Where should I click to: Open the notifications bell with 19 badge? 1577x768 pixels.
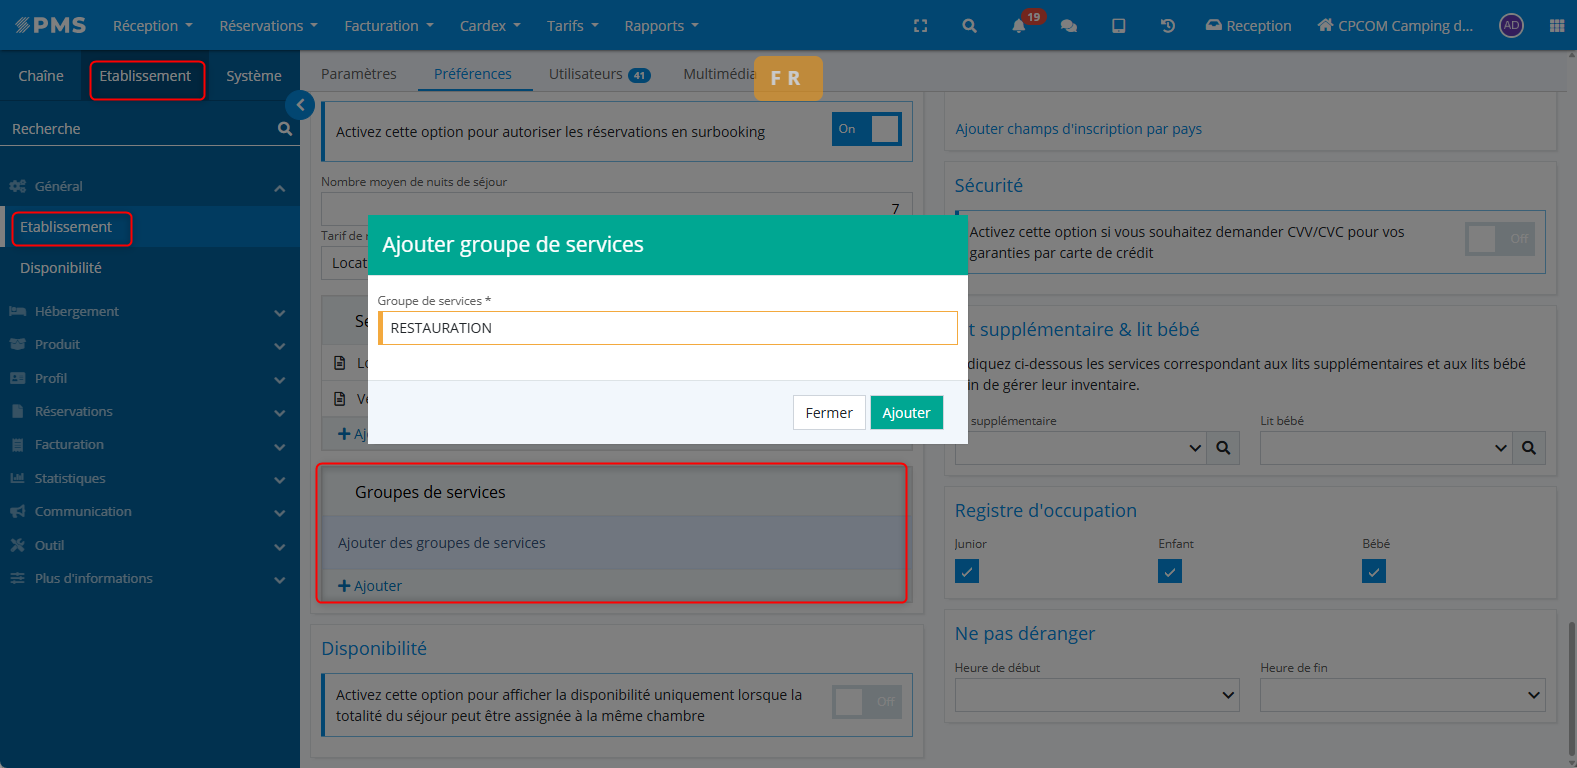pos(1019,26)
